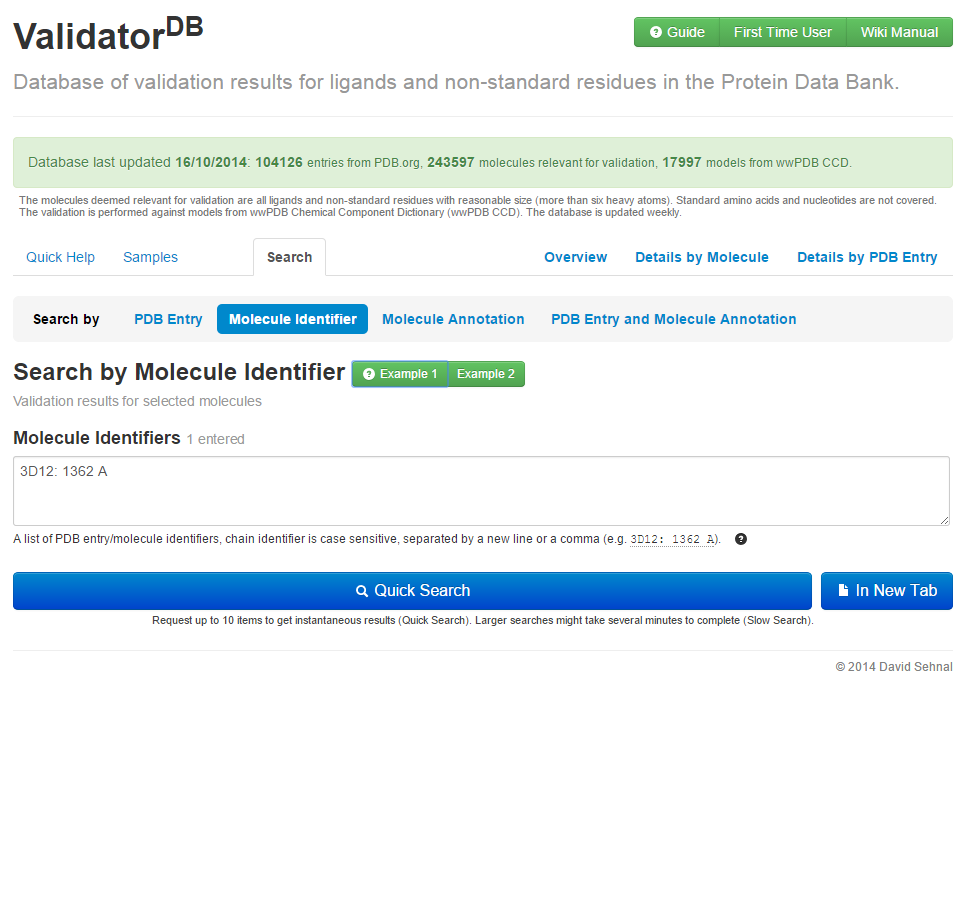
Task: Click the textarea resize handle corner
Action: (944, 520)
